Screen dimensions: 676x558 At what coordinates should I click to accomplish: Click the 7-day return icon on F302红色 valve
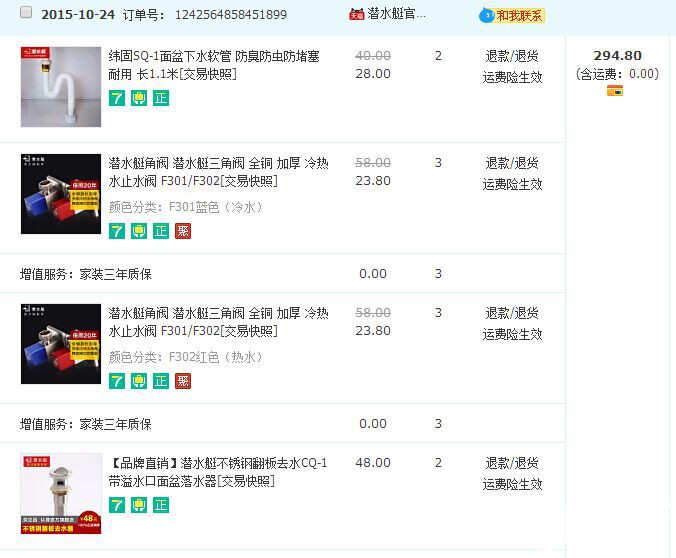(x=117, y=381)
